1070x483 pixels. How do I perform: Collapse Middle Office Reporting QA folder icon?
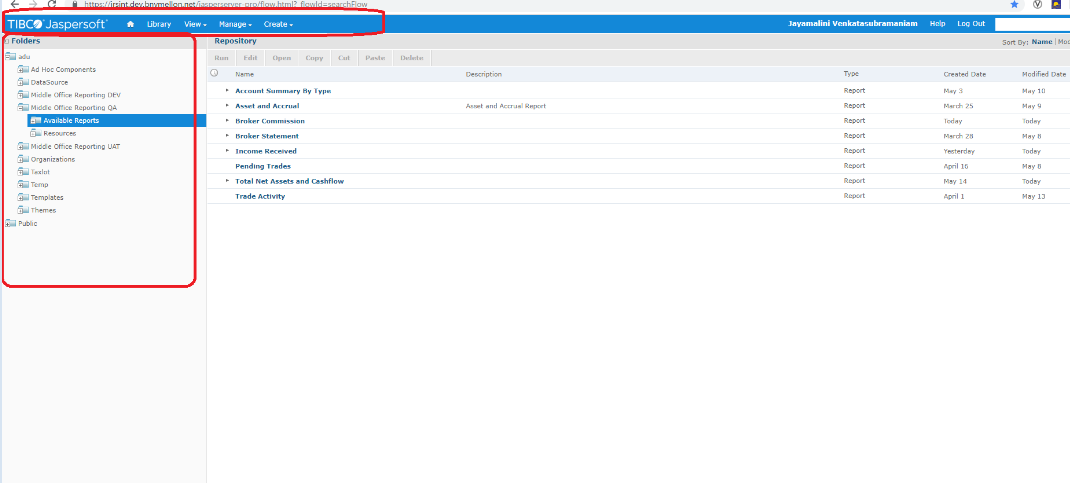[x=23, y=108]
